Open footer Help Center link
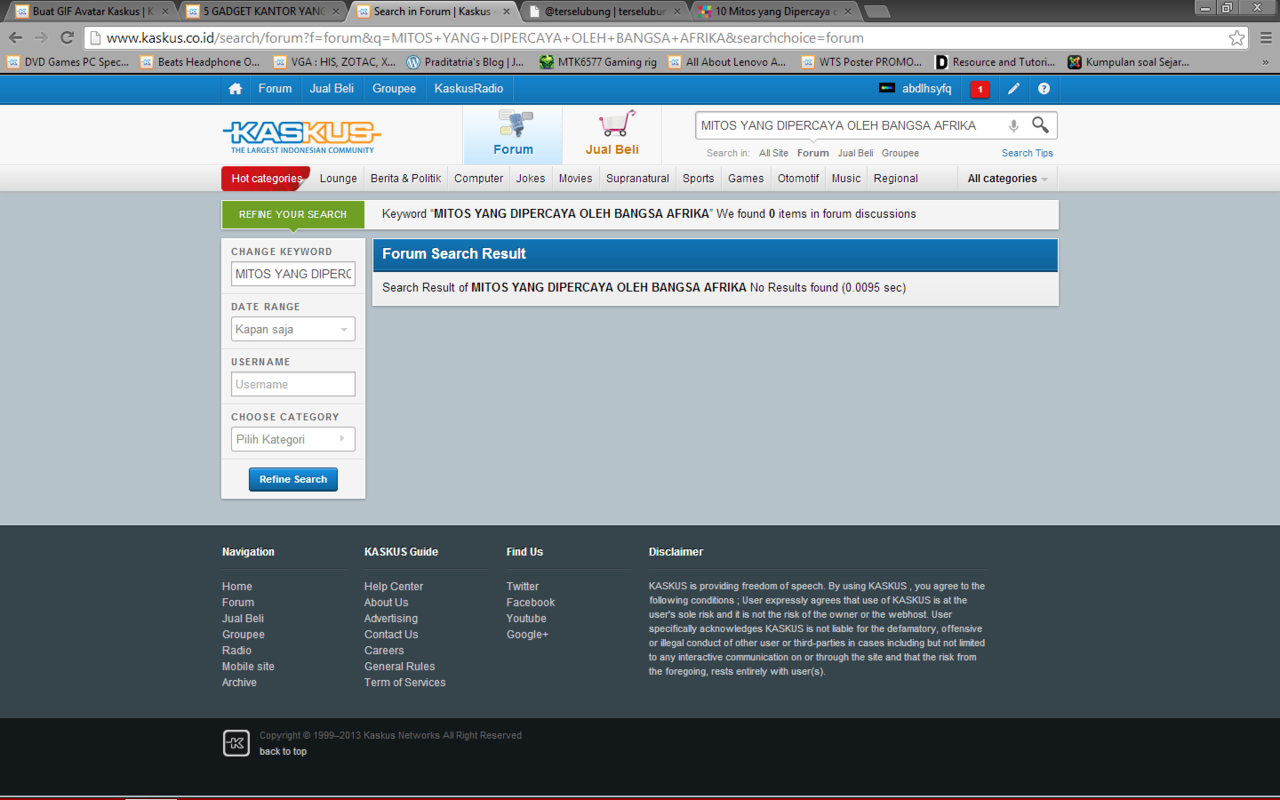This screenshot has height=800, width=1280. tap(393, 587)
